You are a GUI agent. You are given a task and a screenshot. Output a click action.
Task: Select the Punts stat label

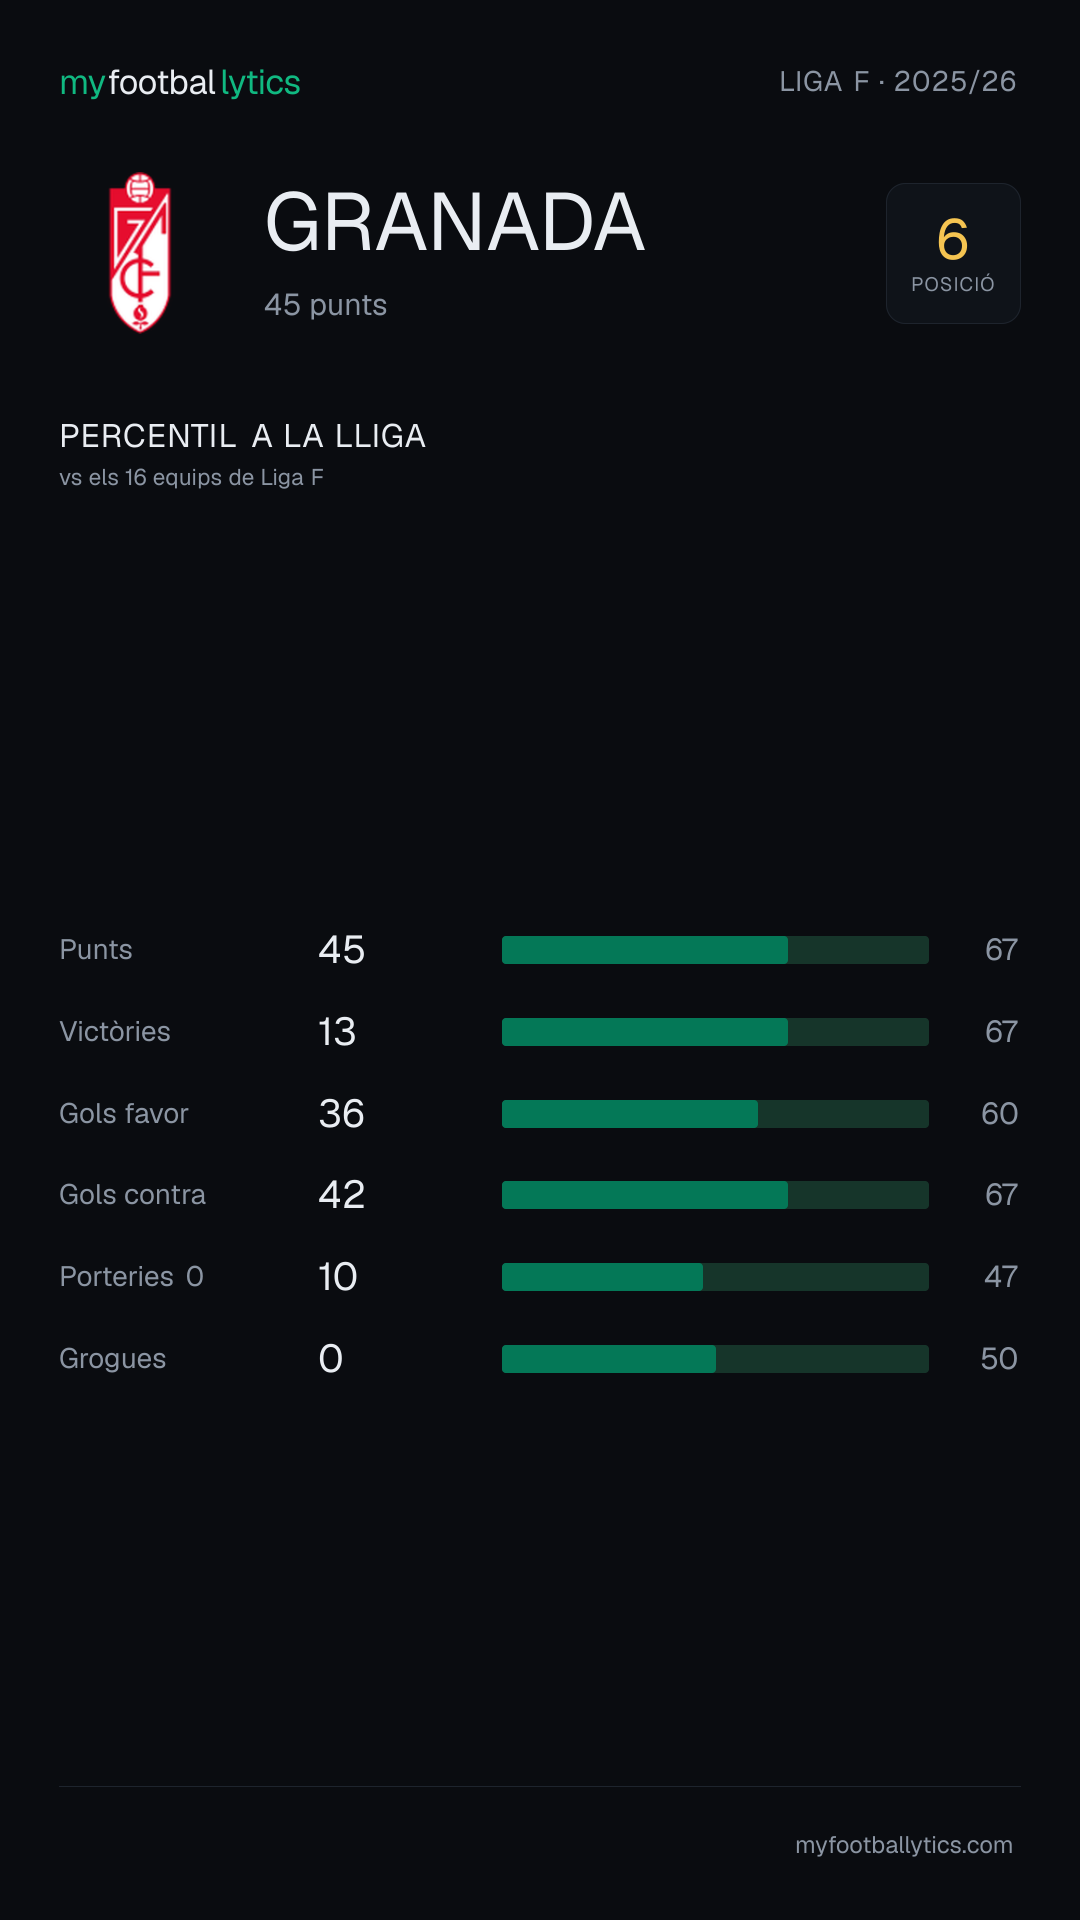pyautogui.click(x=96, y=950)
